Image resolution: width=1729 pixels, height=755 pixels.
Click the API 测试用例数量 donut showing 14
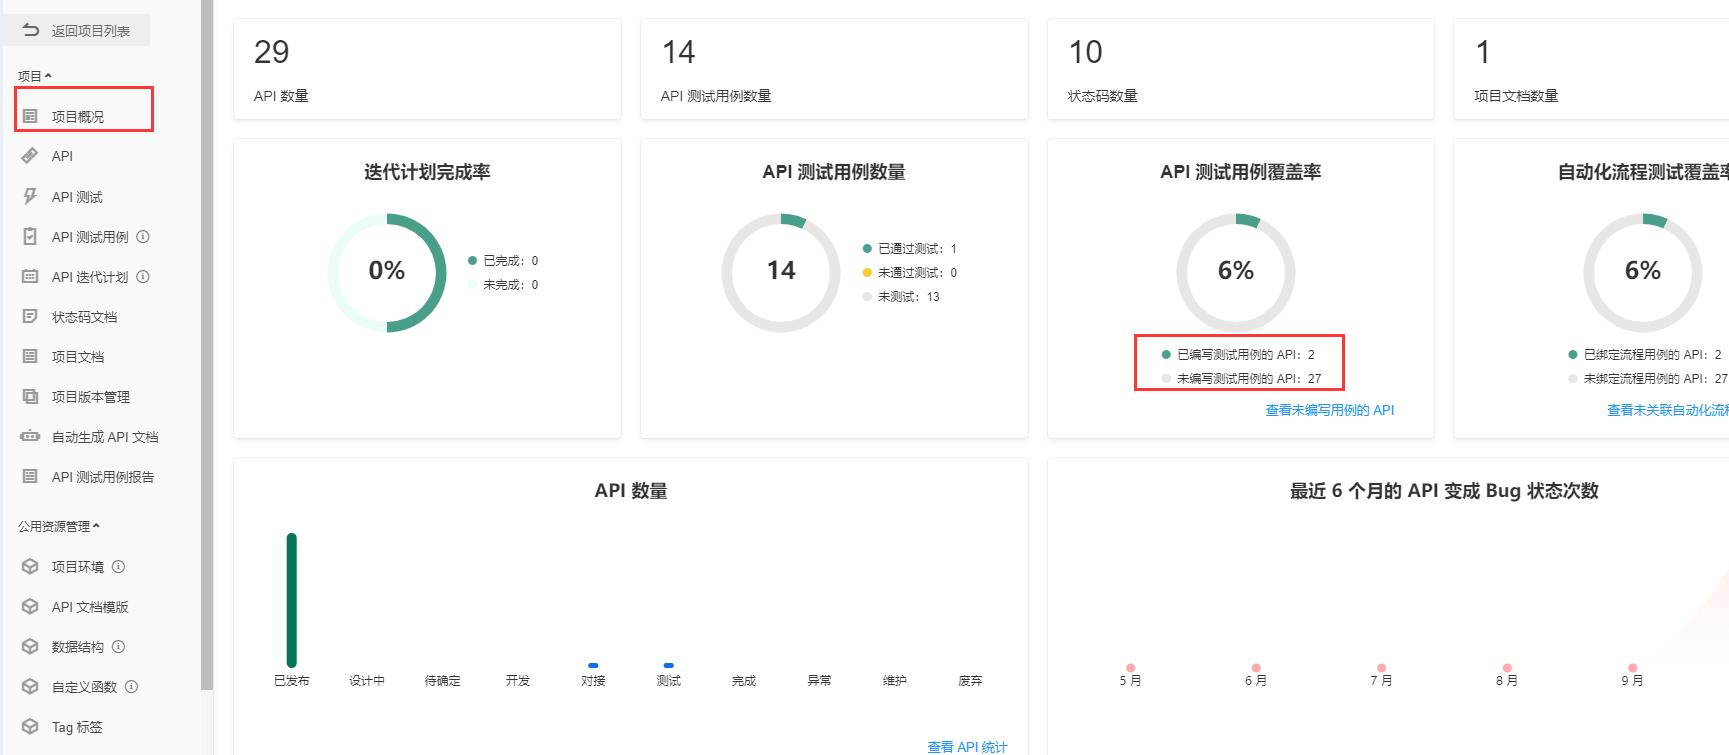point(781,272)
